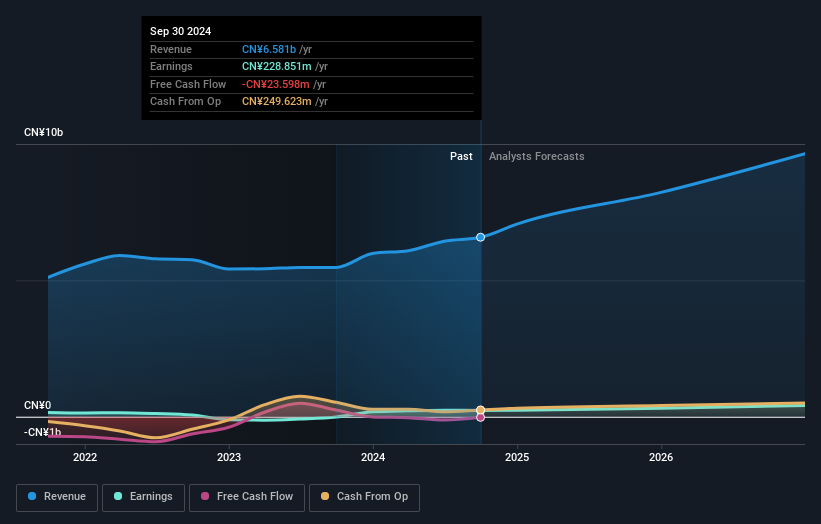The height and width of the screenshot is (524, 821).
Task: Click the 2022 x-axis label
Action: click(85, 457)
